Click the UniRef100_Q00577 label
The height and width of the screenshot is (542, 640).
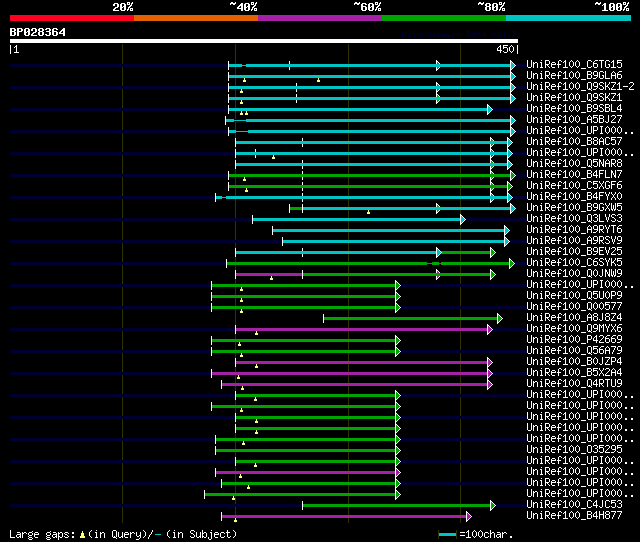574,307
